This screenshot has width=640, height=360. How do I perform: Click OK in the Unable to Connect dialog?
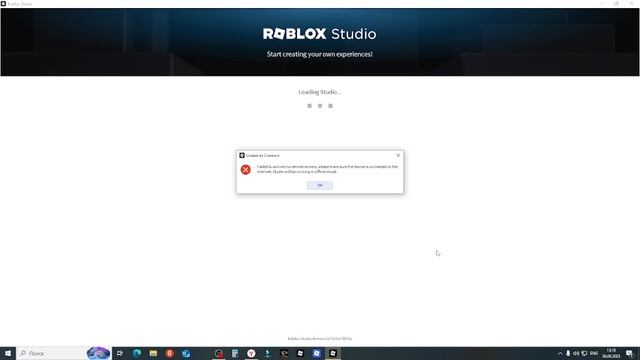coord(320,185)
